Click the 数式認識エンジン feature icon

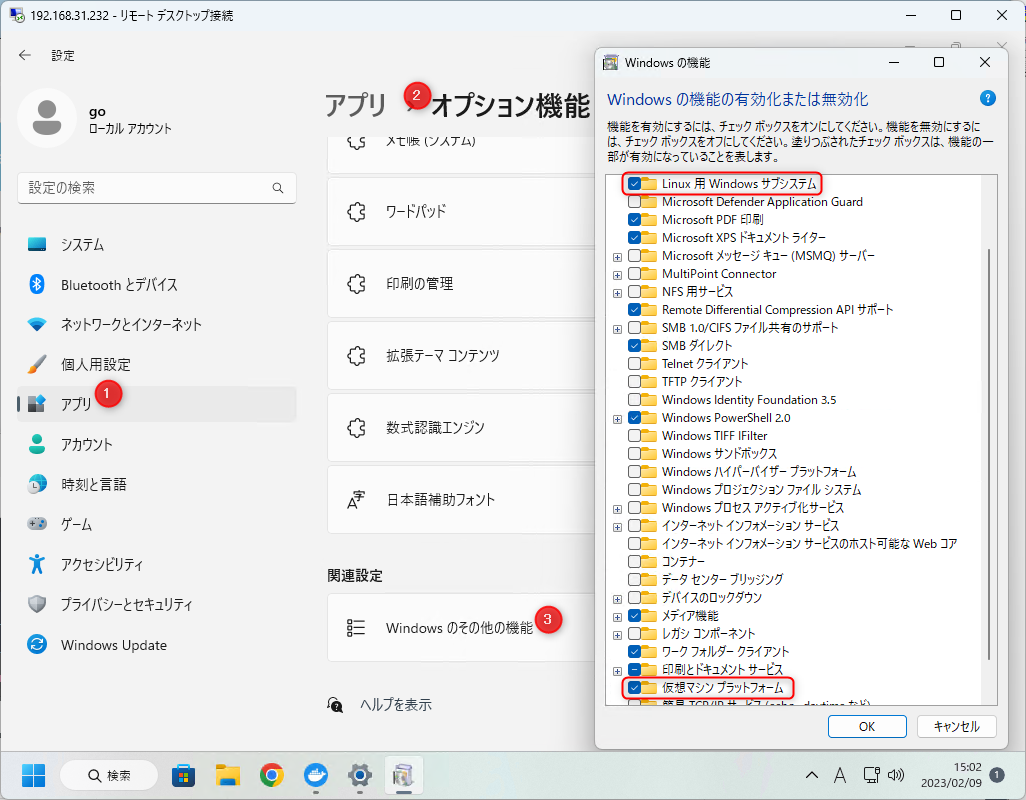[x=356, y=427]
